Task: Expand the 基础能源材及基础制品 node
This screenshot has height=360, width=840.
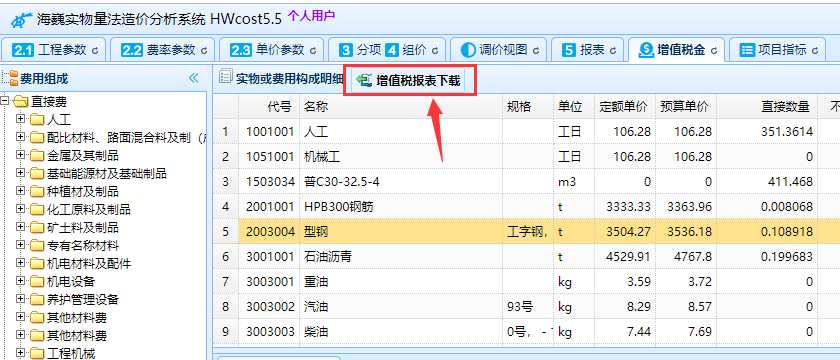Action: coord(21,174)
